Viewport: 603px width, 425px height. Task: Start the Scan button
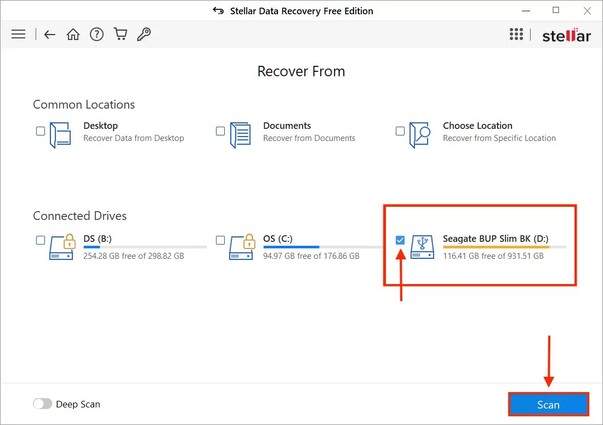click(x=548, y=404)
